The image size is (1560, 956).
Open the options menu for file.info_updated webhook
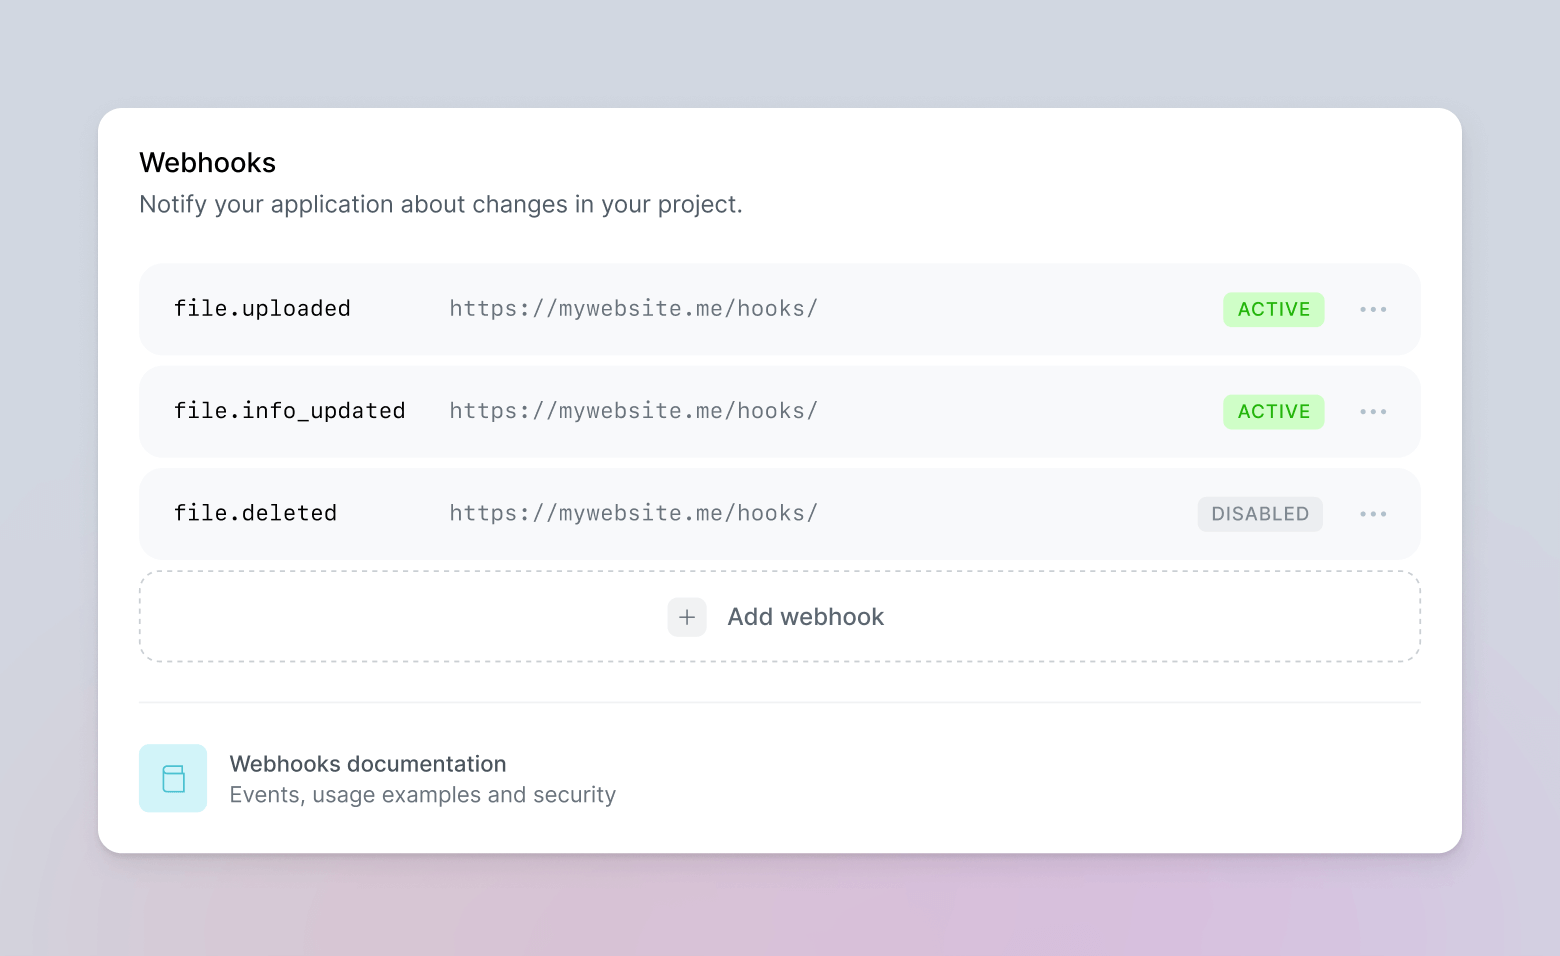1373,411
